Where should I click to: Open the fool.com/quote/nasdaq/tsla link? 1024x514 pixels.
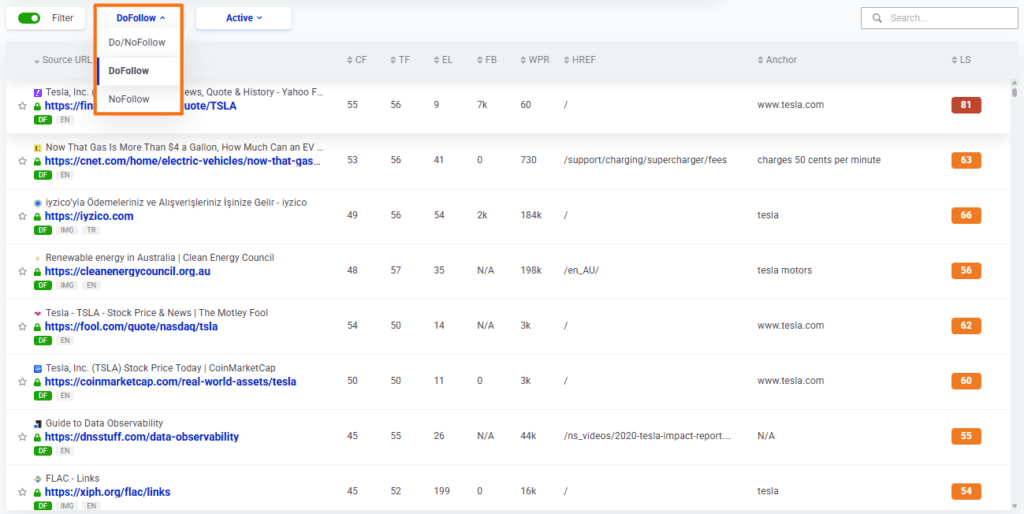point(131,326)
